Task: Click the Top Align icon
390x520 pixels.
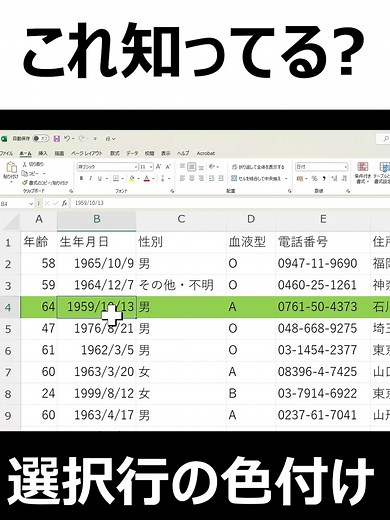Action: 182,167
